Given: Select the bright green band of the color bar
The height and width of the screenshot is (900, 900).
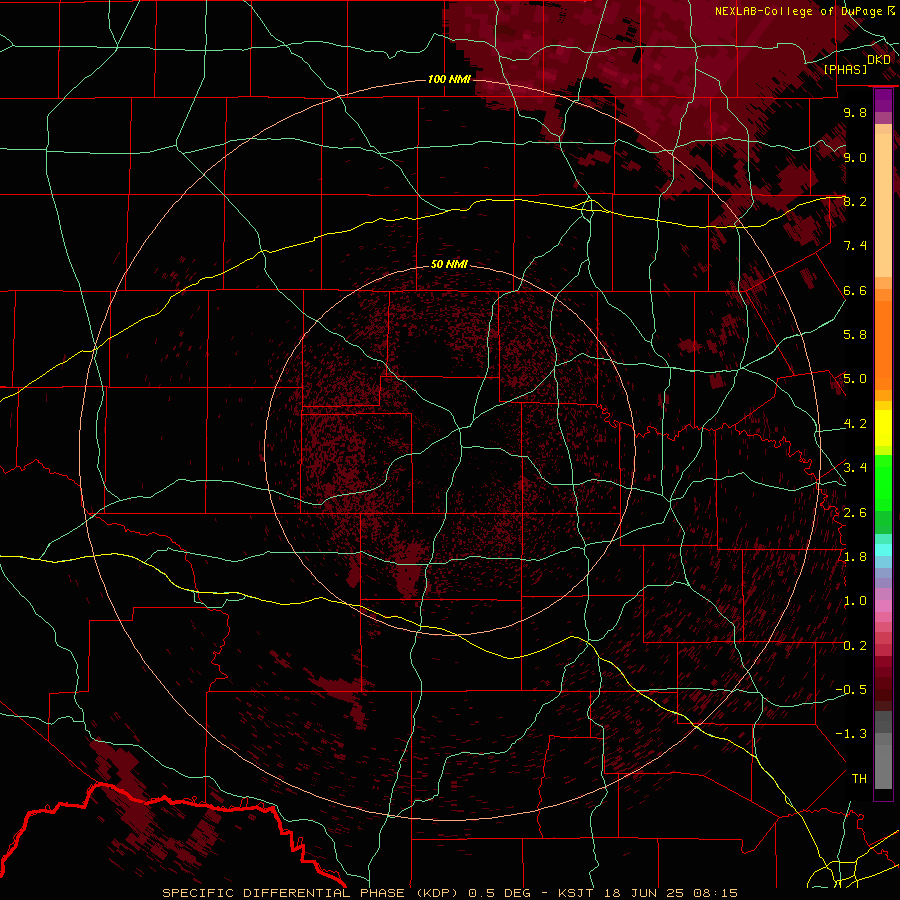Looking at the screenshot, I should 883,482.
